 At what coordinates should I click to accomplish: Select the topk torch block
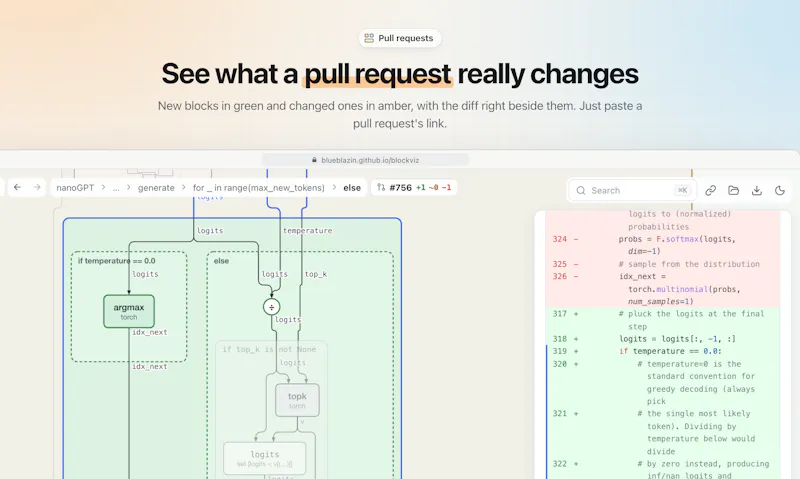coord(297,400)
